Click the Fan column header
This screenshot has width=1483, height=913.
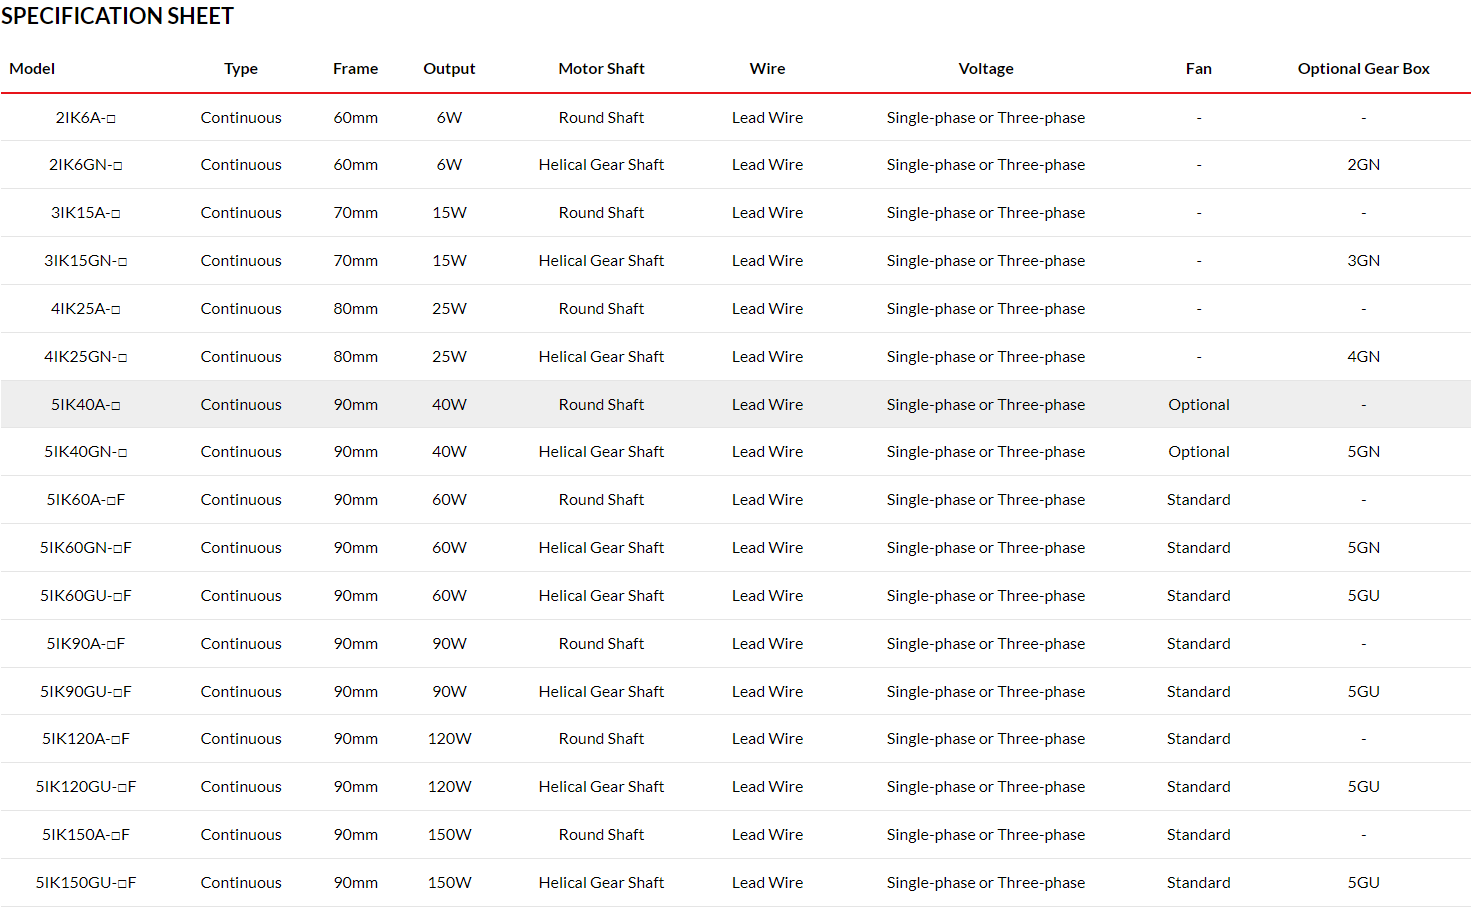1199,69
